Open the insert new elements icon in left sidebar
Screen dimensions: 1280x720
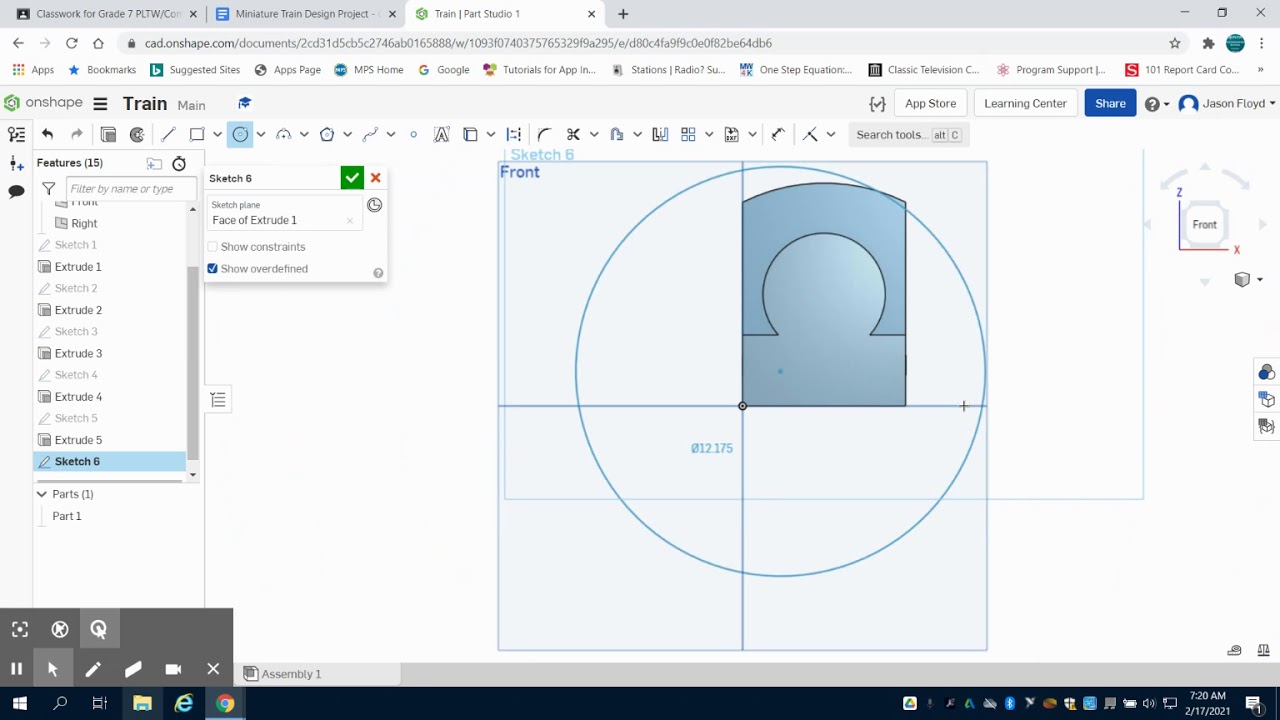(x=16, y=163)
